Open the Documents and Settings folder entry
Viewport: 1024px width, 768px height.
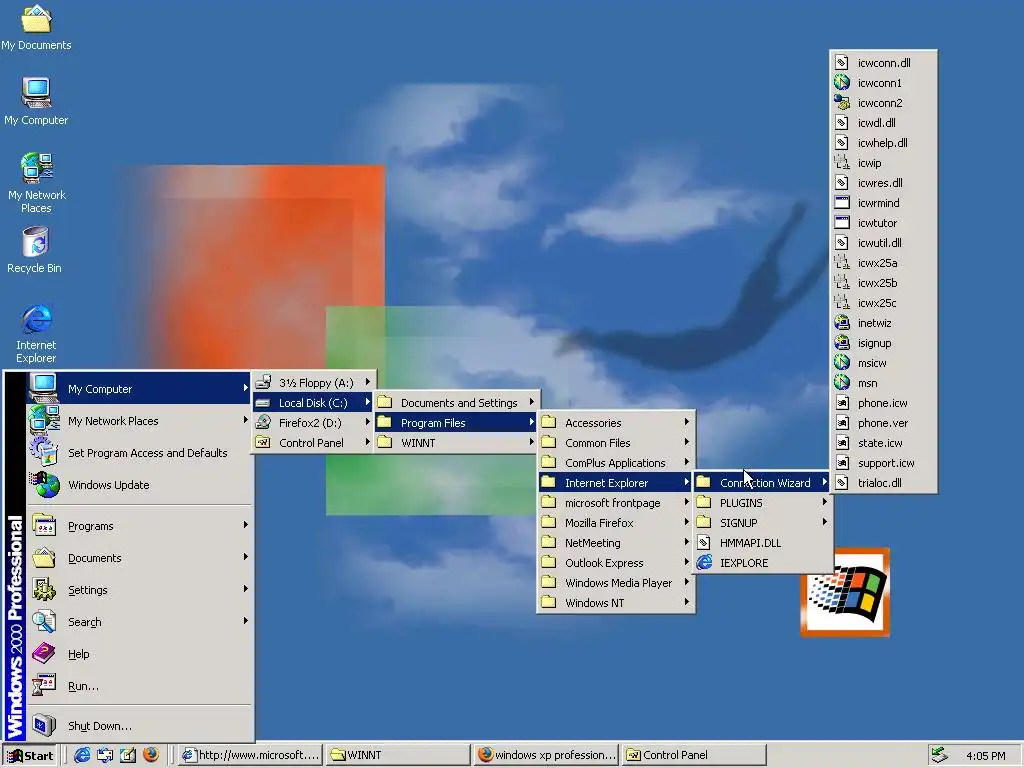click(x=456, y=403)
